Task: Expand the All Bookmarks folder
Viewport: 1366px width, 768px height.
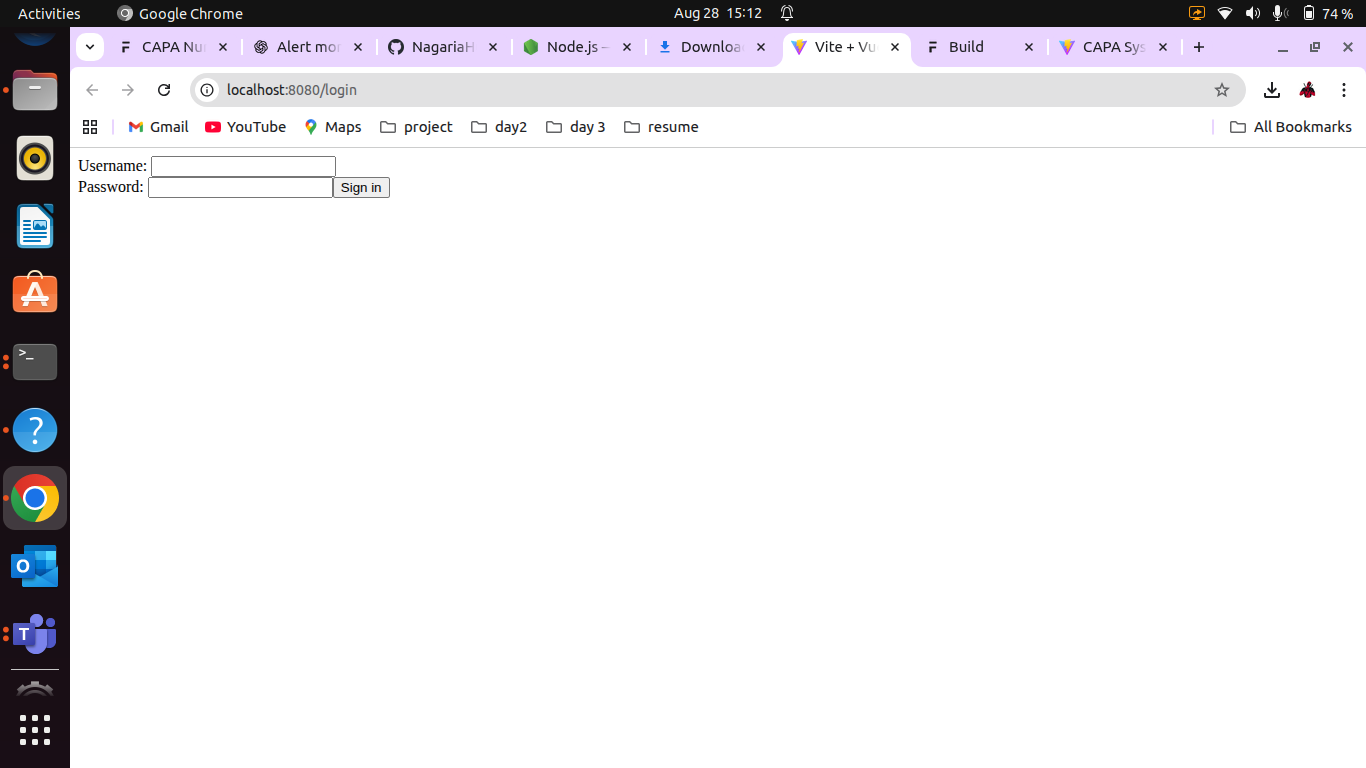Action: click(x=1290, y=127)
